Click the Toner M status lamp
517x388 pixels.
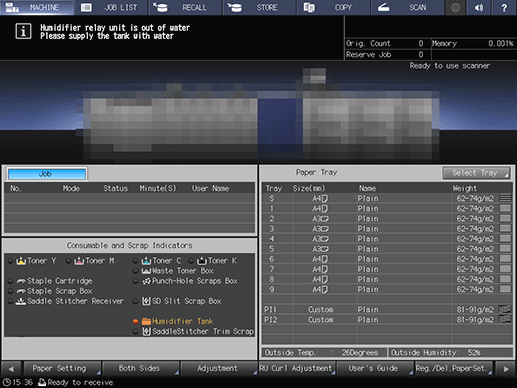[x=69, y=261]
